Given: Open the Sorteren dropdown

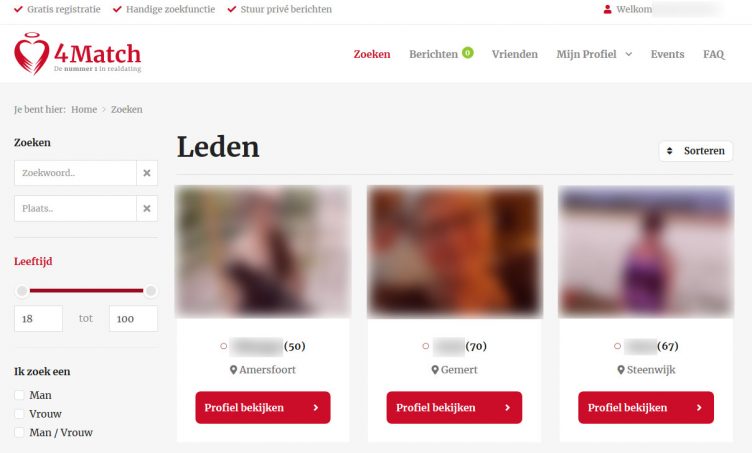Looking at the screenshot, I should tap(695, 151).
